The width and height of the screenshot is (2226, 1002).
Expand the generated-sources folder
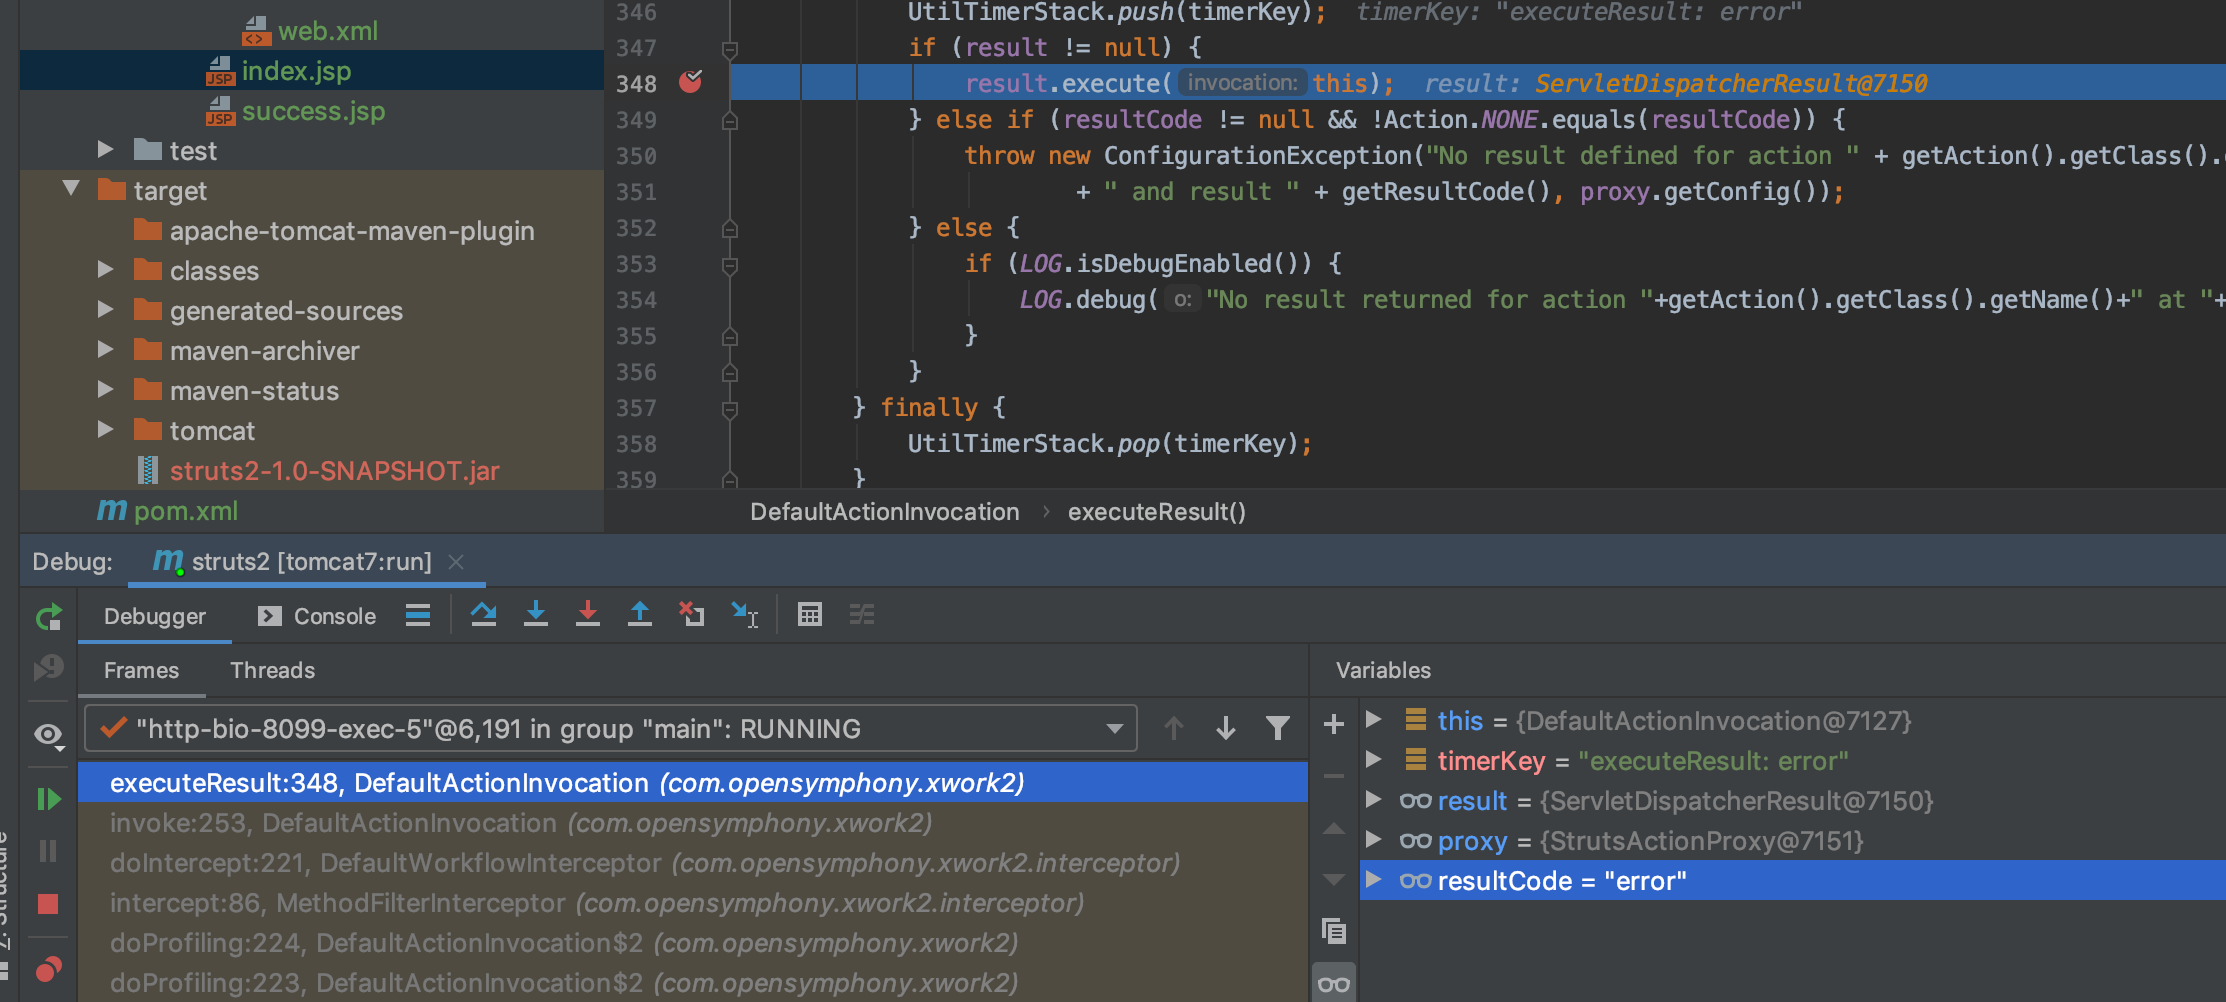tap(105, 309)
